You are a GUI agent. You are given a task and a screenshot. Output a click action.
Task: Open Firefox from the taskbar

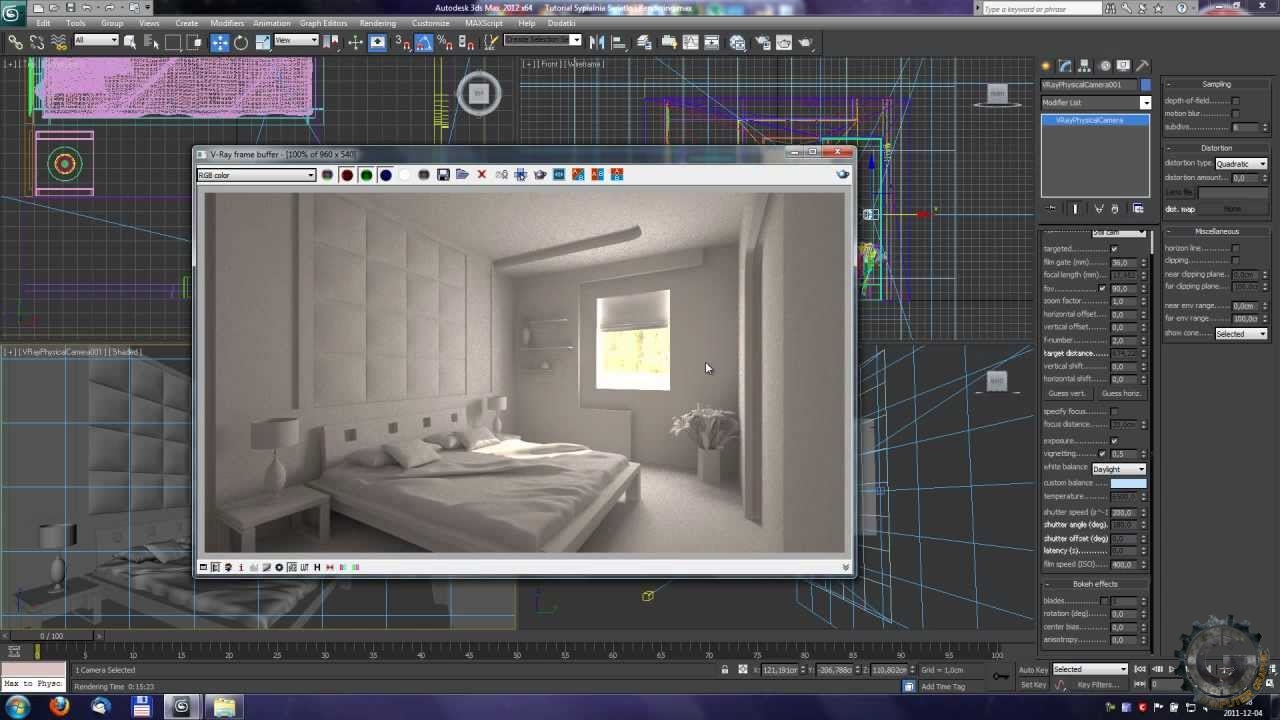coord(59,707)
